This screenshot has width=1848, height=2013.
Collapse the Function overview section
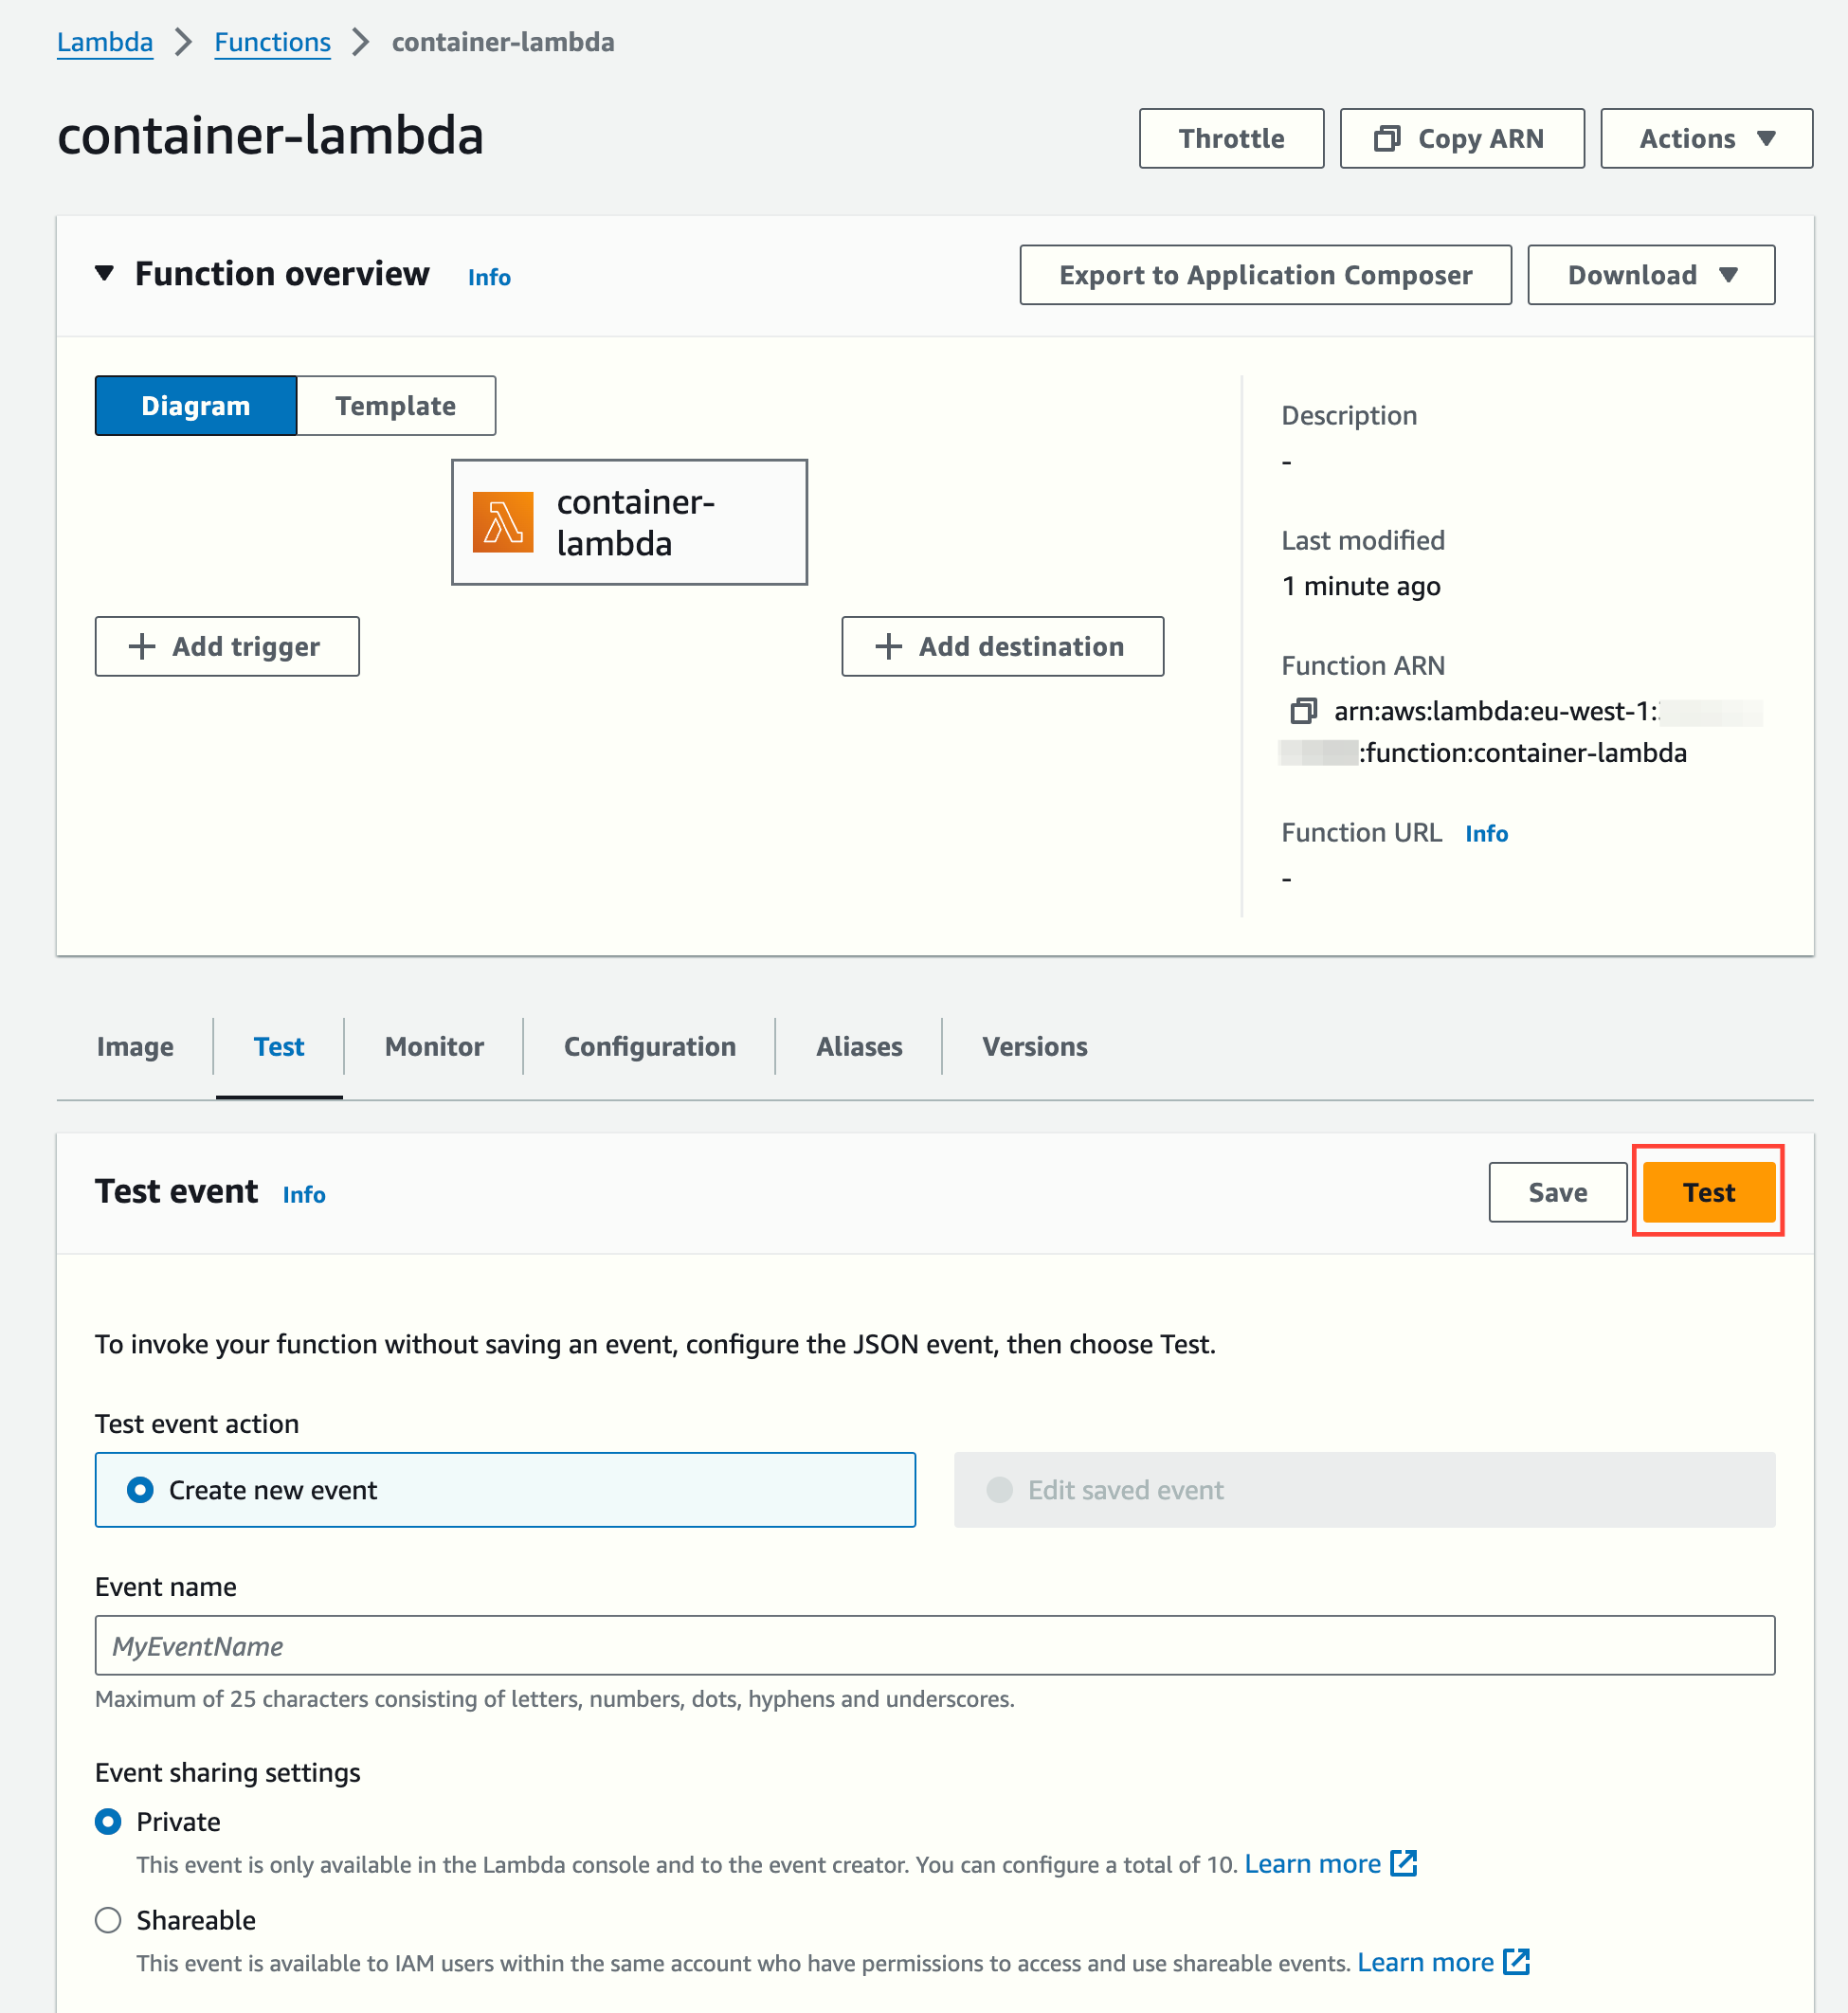(x=106, y=273)
